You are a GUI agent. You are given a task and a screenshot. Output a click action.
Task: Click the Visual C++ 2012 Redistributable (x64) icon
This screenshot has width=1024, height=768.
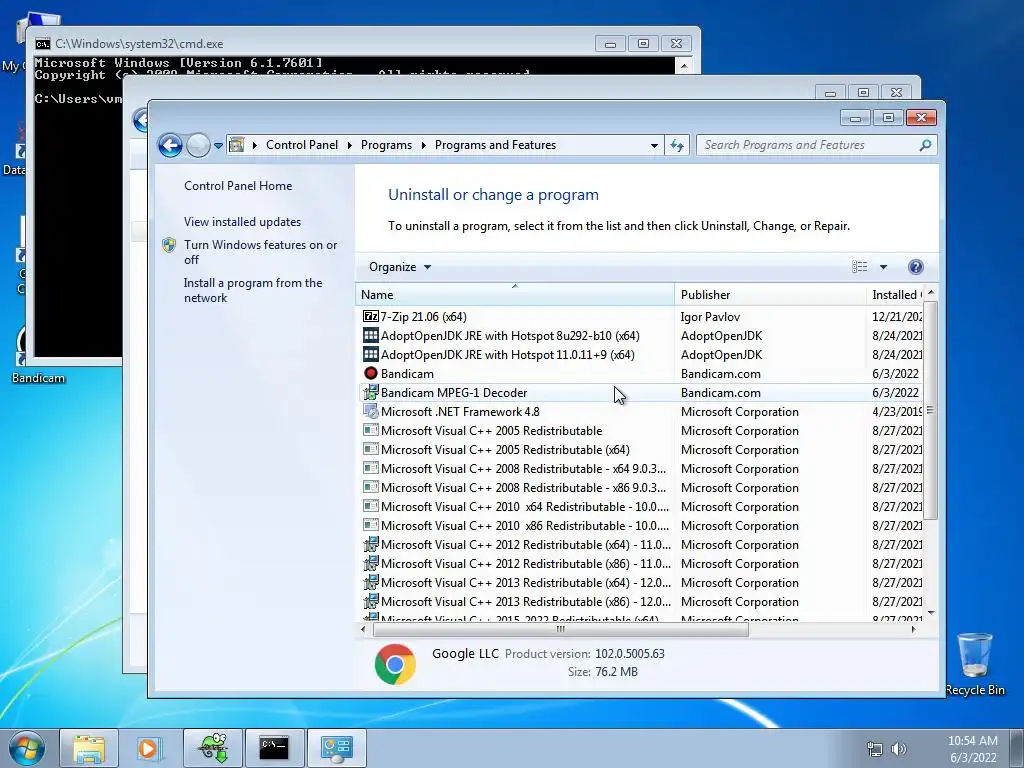click(370, 544)
